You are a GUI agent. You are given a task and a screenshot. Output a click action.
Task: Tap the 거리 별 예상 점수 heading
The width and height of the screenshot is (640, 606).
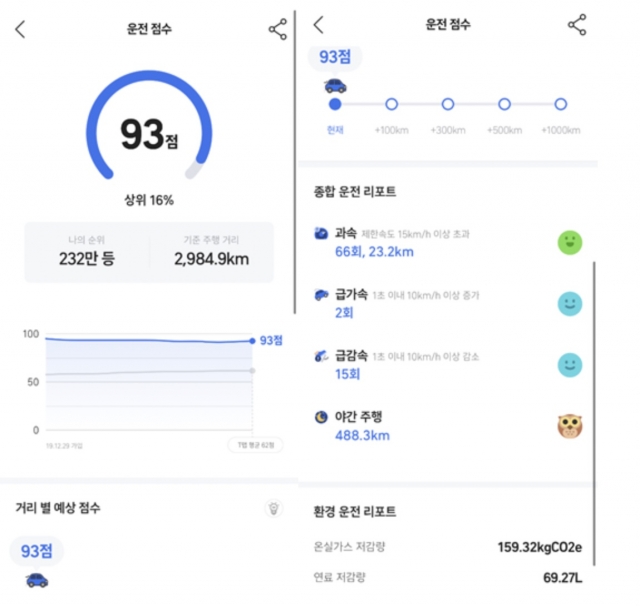(x=58, y=508)
